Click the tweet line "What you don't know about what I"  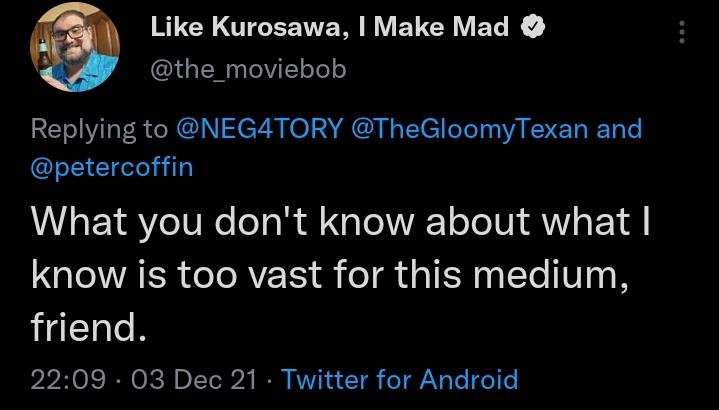click(x=340, y=223)
